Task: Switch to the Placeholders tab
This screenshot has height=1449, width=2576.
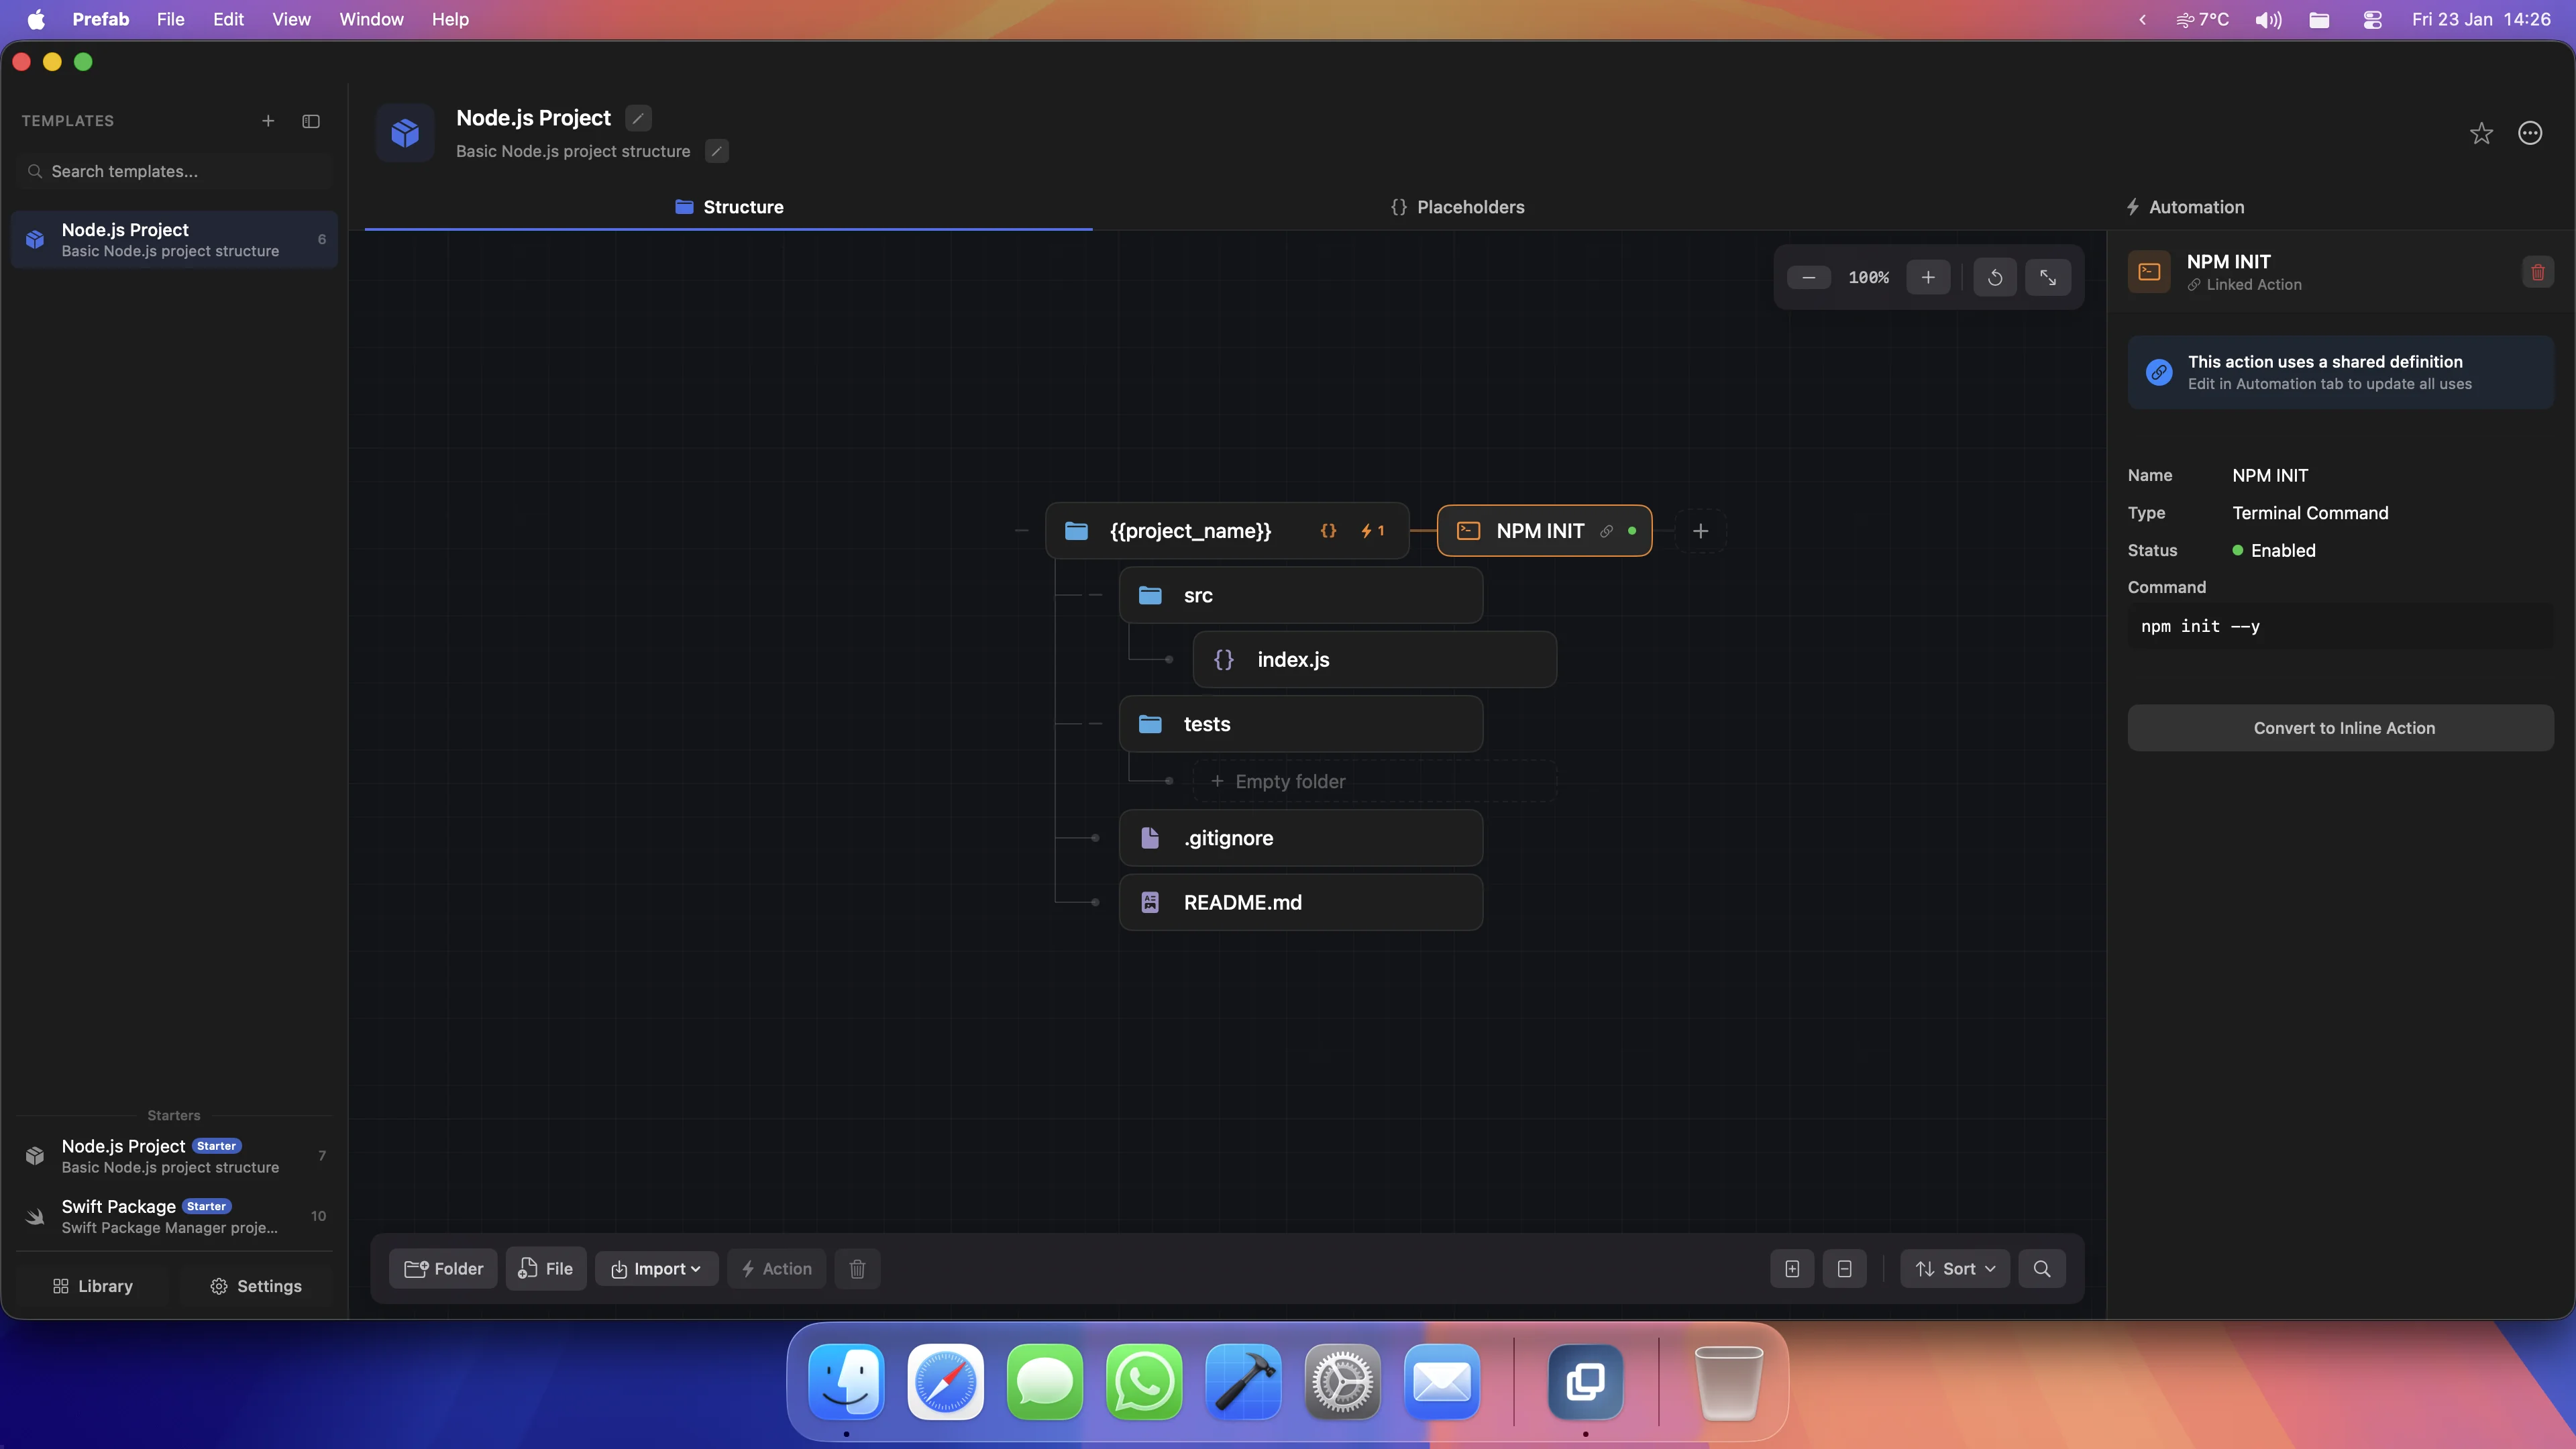Action: click(1459, 207)
